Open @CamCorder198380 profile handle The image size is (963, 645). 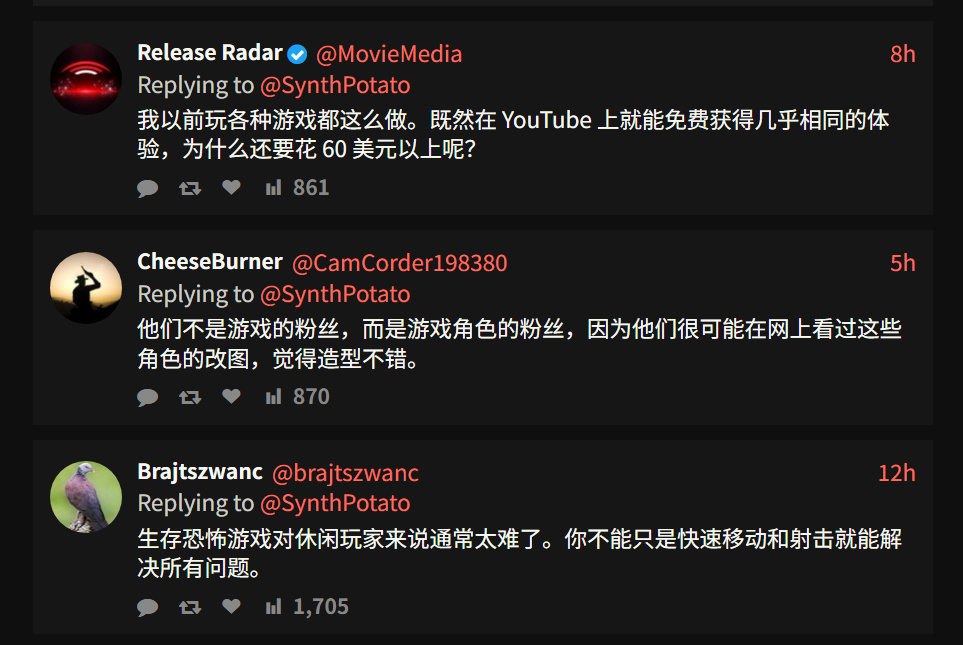(399, 263)
